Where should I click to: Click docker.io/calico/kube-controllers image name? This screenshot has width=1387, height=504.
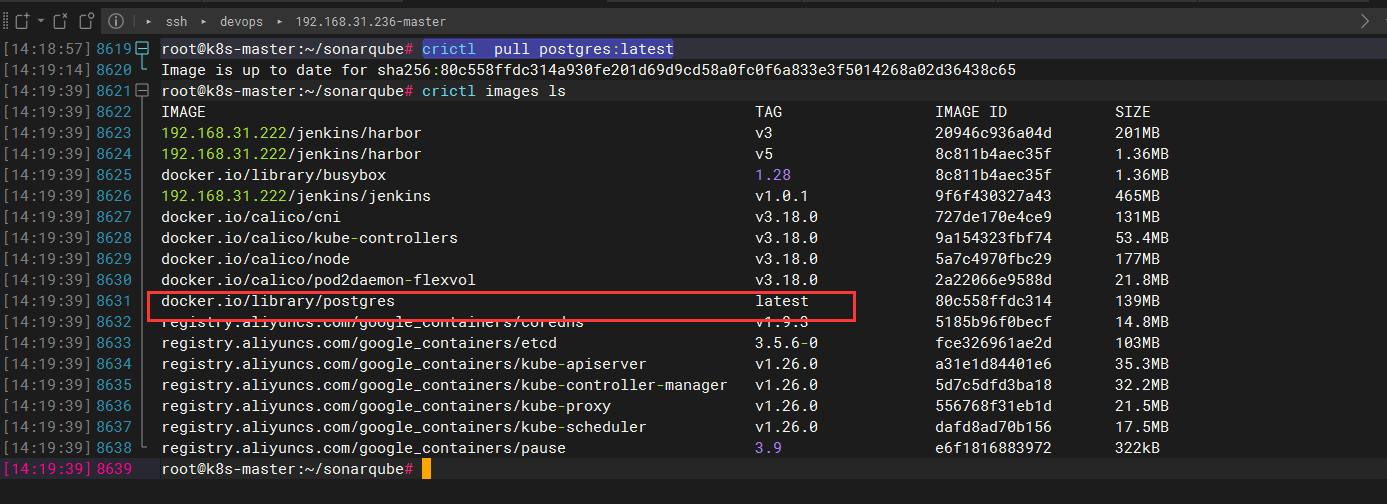pyautogui.click(x=309, y=238)
